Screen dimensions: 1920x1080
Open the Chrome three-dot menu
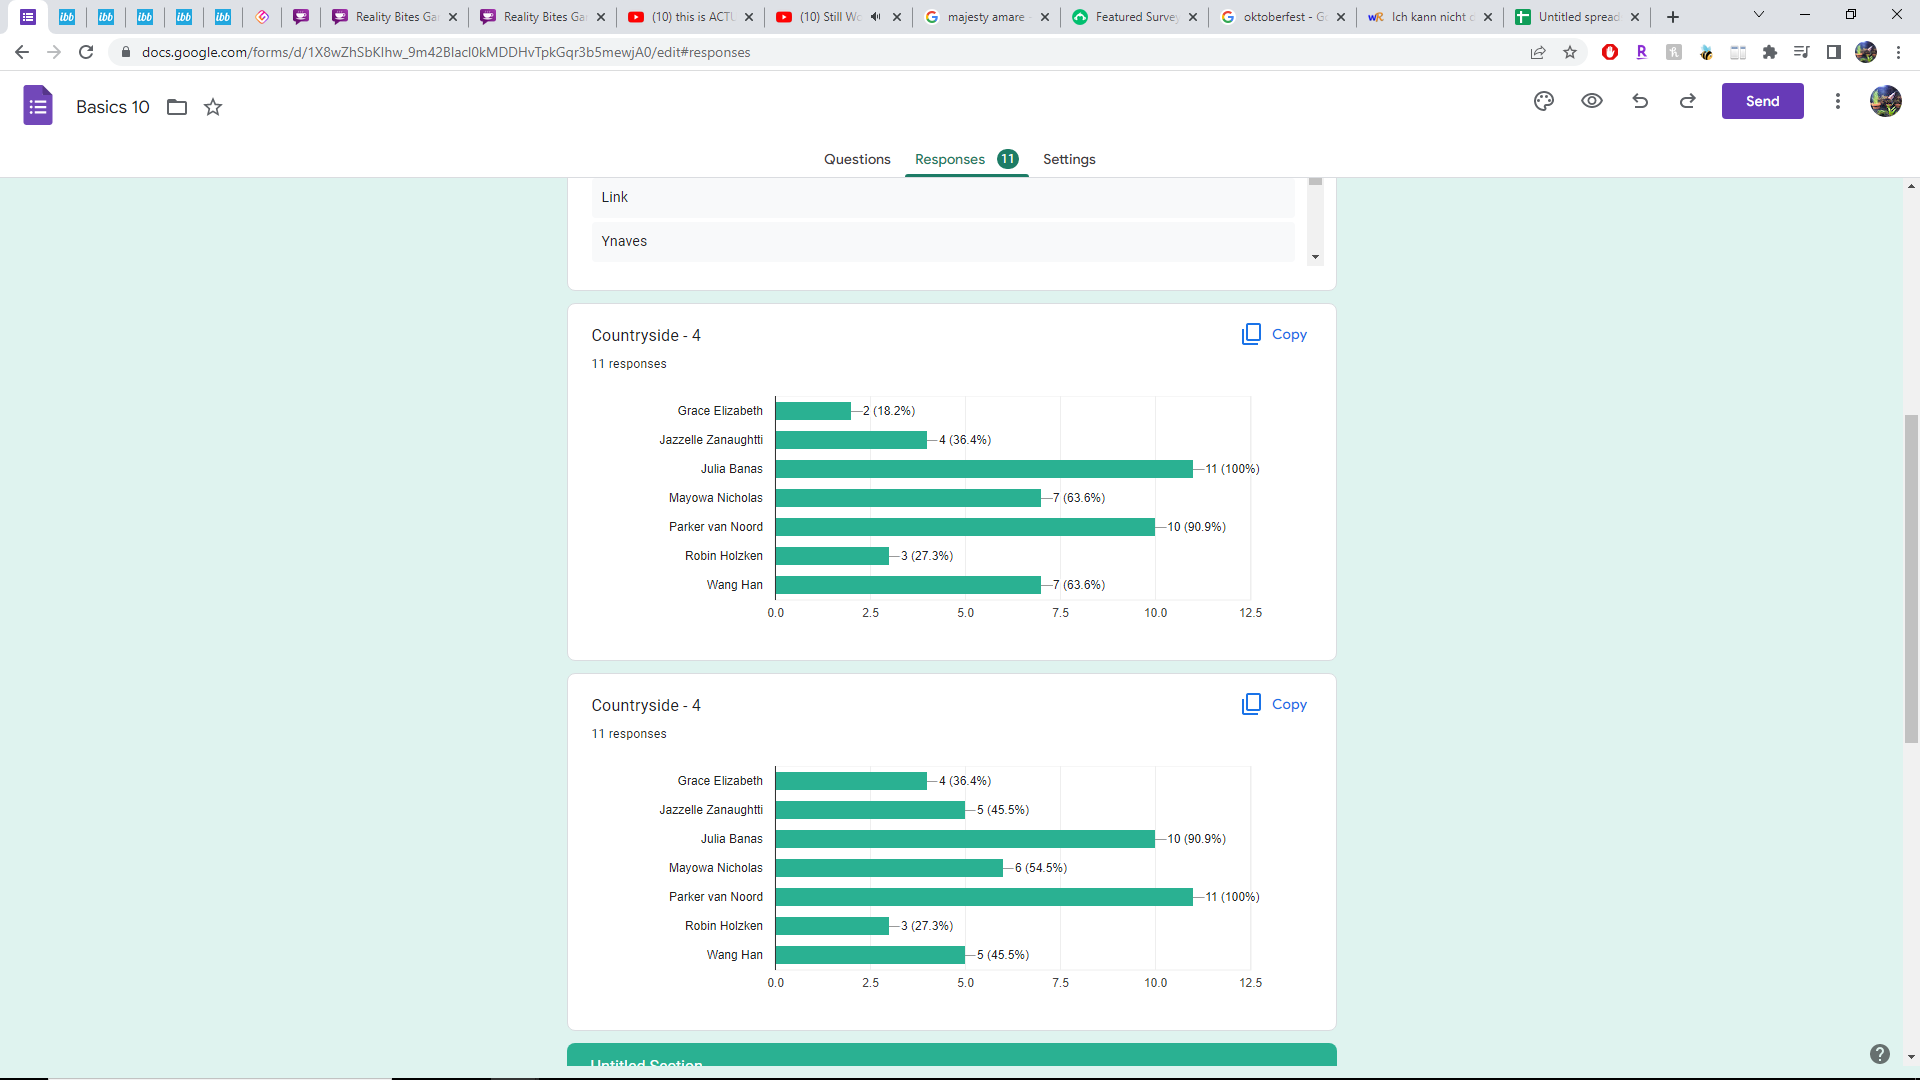pos(1898,52)
